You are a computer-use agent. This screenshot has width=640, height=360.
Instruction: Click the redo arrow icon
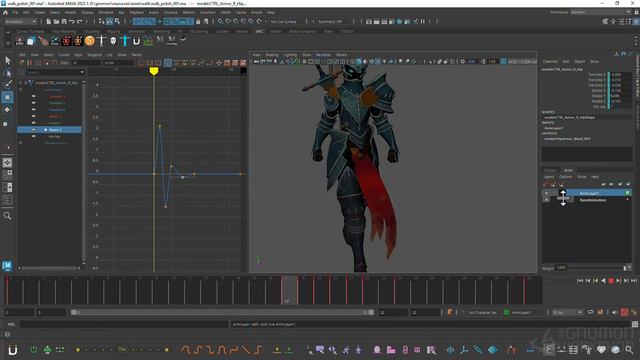coord(80,21)
